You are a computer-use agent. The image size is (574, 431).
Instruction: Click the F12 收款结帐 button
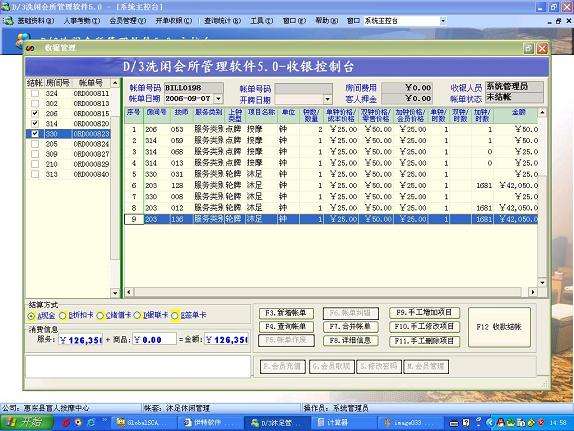click(499, 327)
